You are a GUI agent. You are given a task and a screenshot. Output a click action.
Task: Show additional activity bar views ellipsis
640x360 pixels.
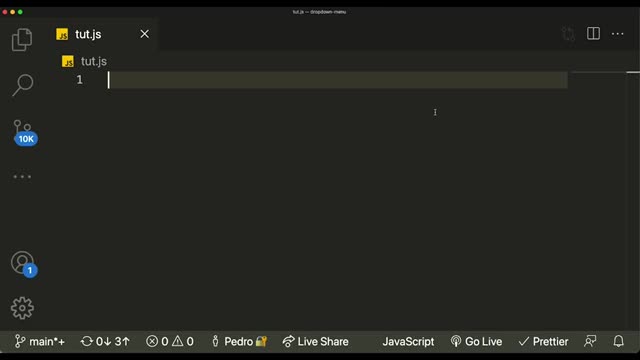pos(22,177)
